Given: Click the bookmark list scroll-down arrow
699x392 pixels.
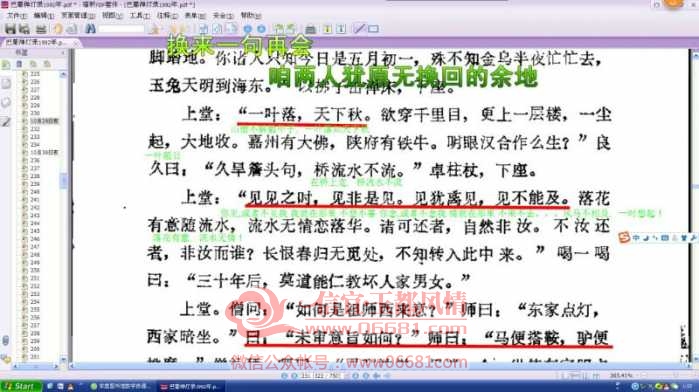Looking at the screenshot, I should click(63, 359).
